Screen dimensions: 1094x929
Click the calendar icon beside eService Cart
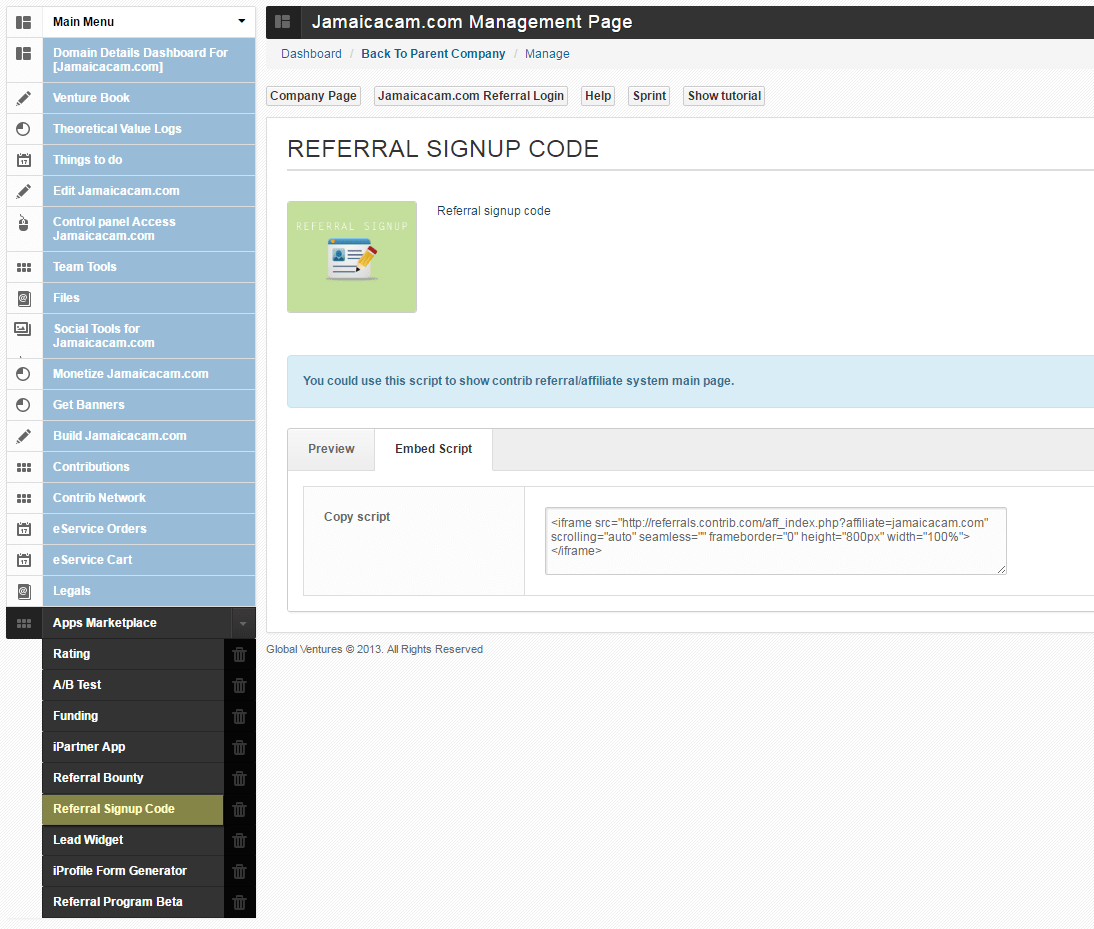coord(24,560)
